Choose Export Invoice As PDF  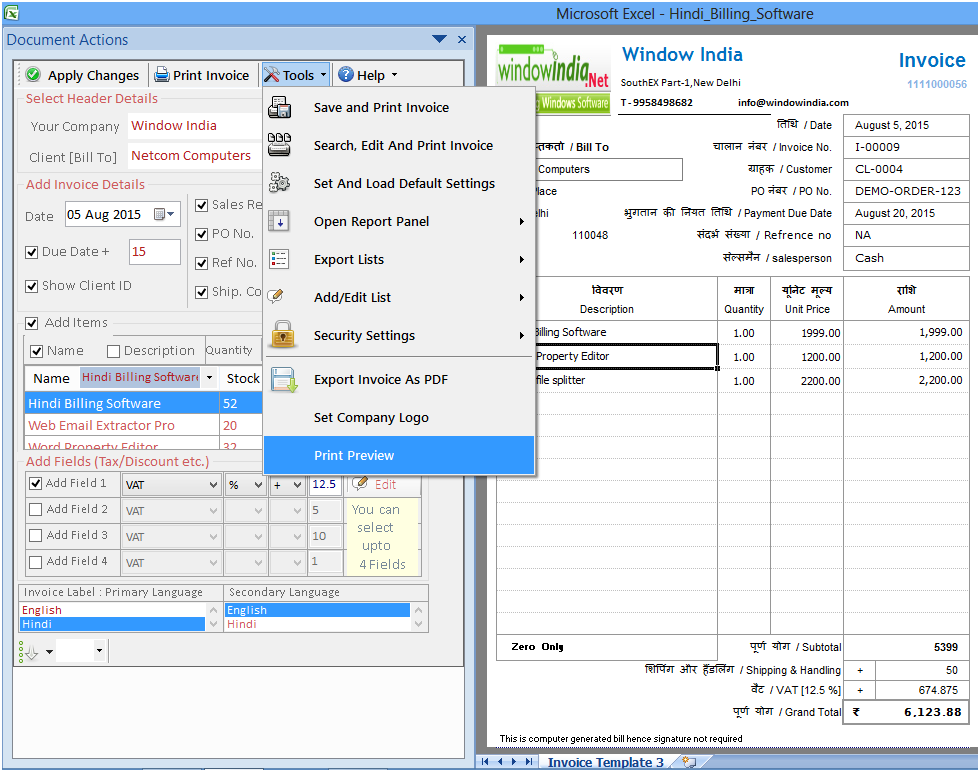click(399, 380)
